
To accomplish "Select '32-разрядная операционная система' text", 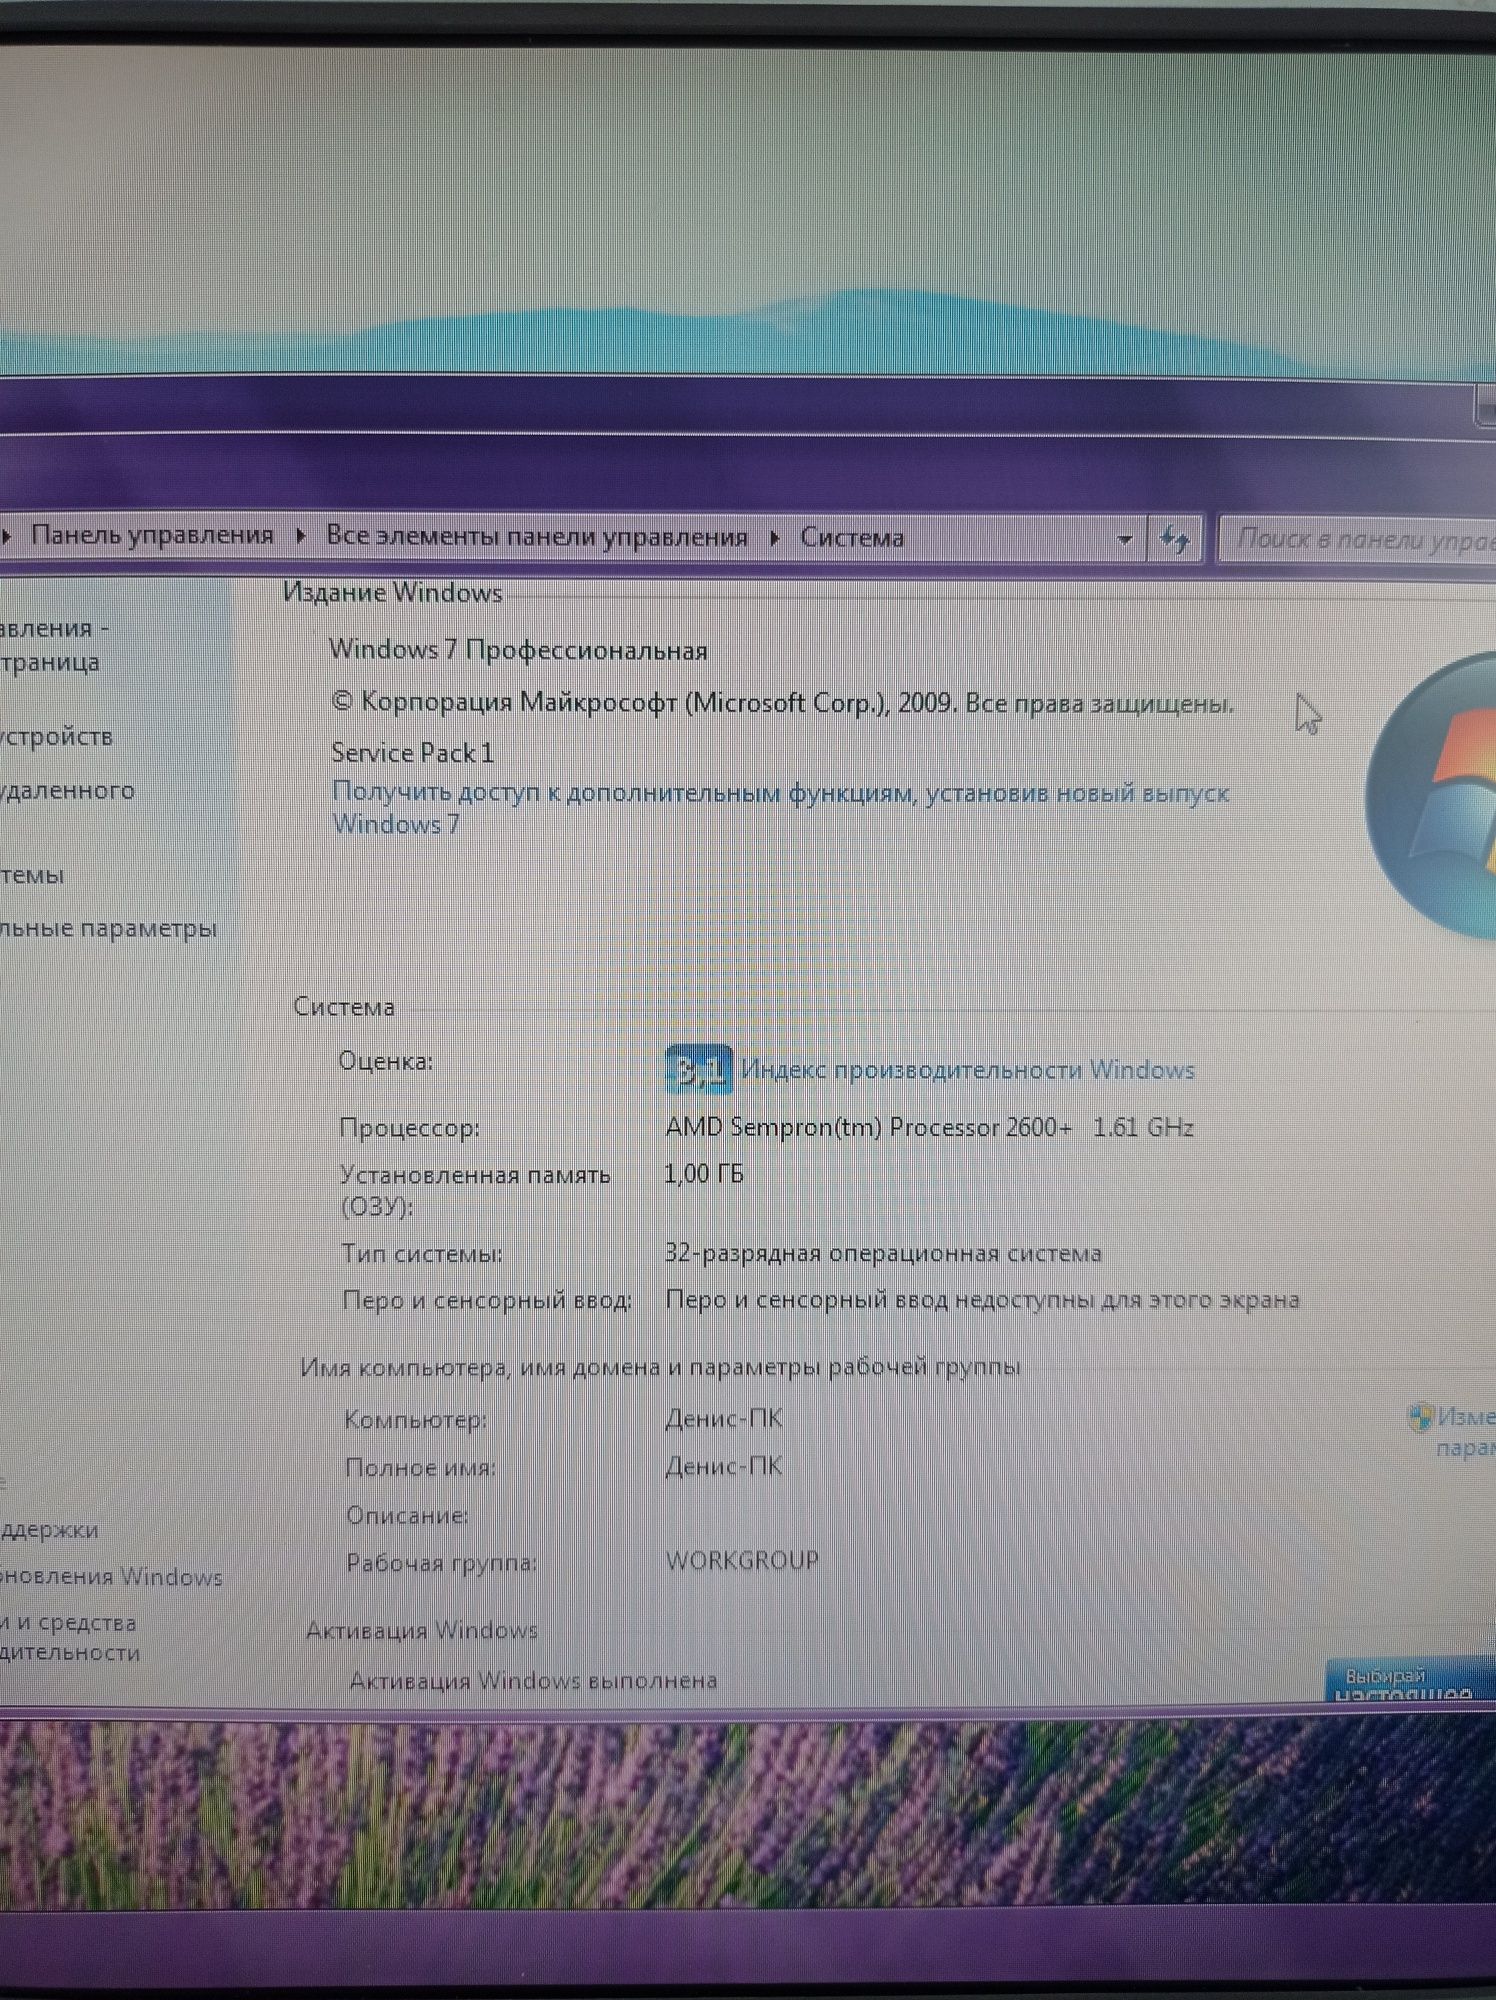I will (883, 1254).
